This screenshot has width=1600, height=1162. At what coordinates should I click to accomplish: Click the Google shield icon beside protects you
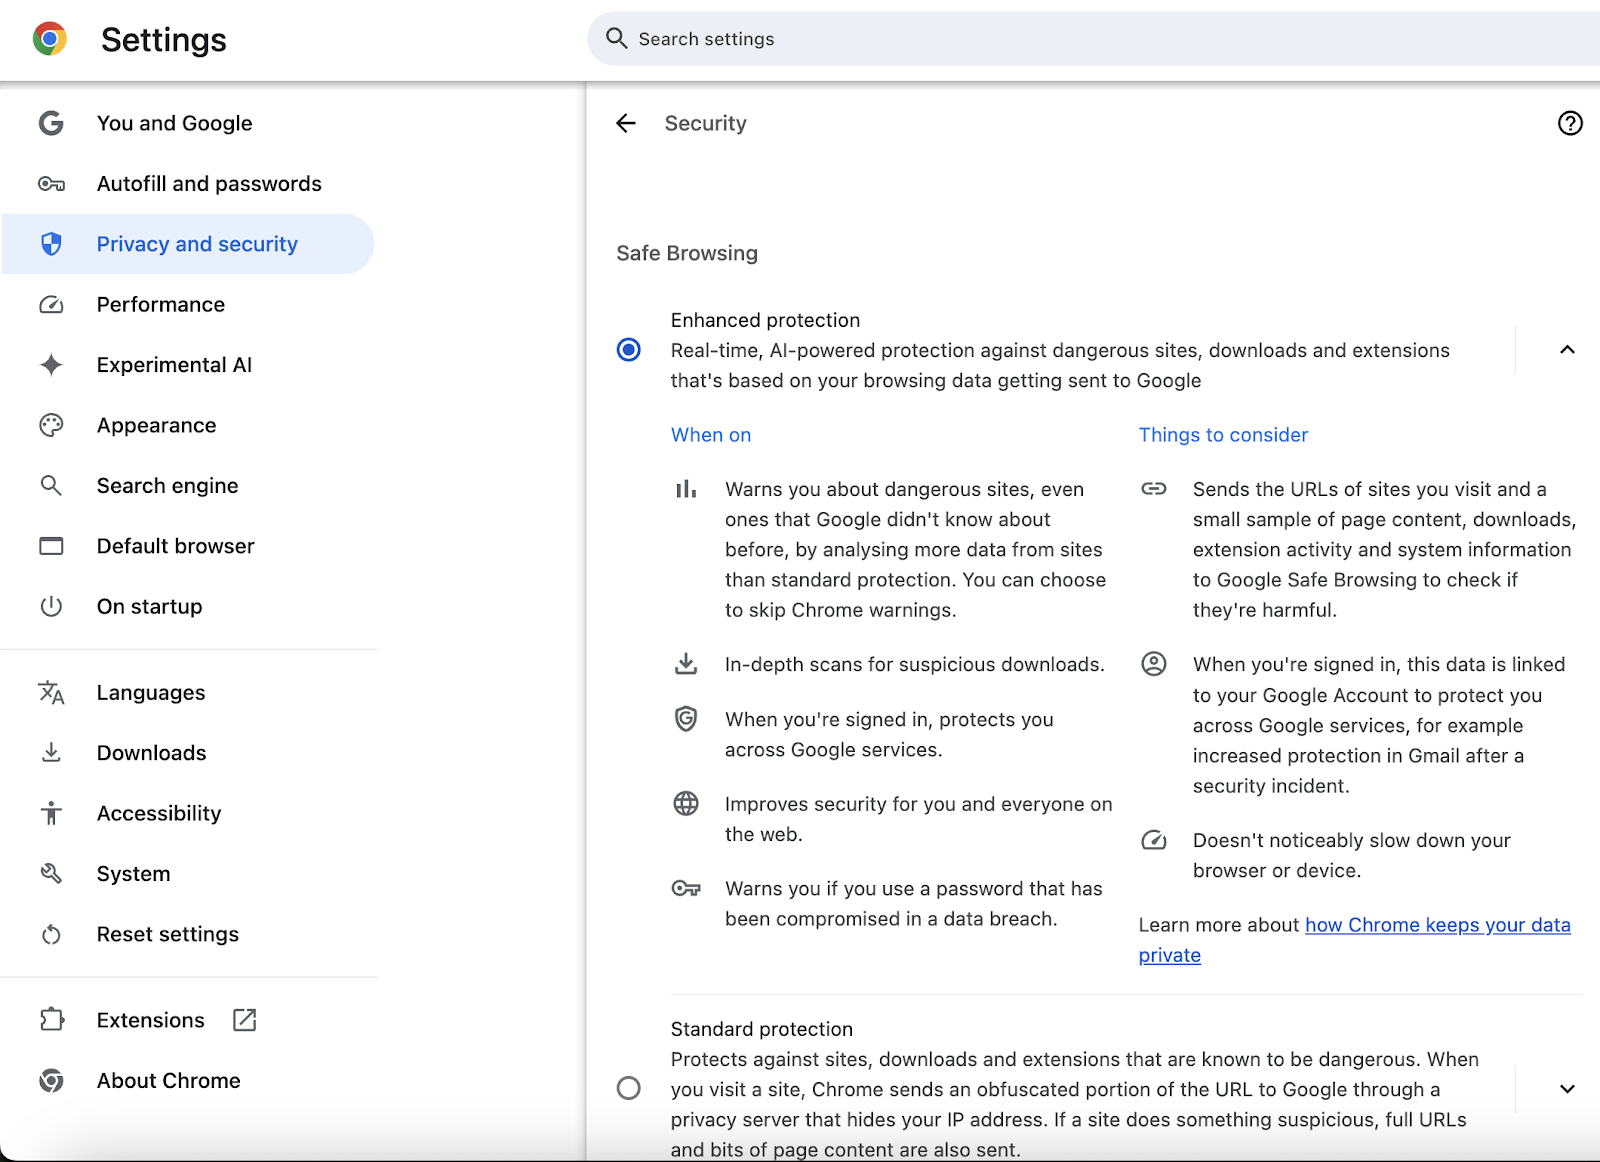(x=686, y=719)
